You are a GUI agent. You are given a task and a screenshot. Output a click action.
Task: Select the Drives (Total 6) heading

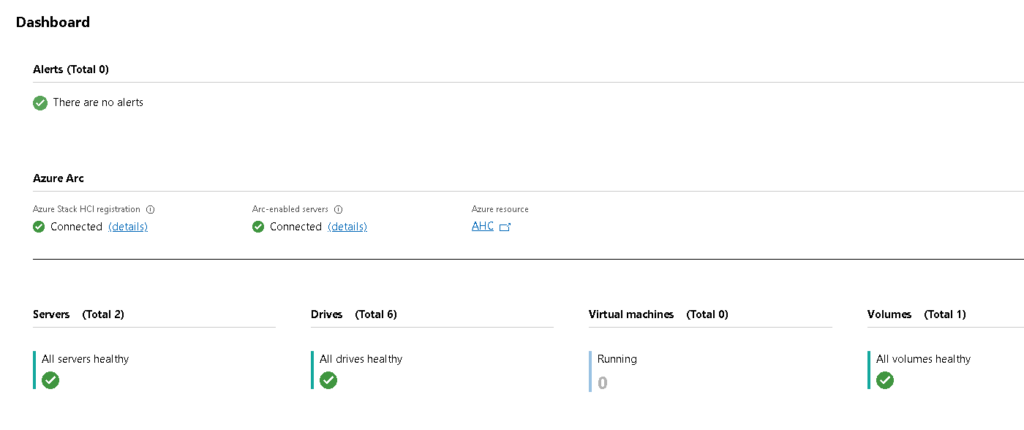[354, 314]
